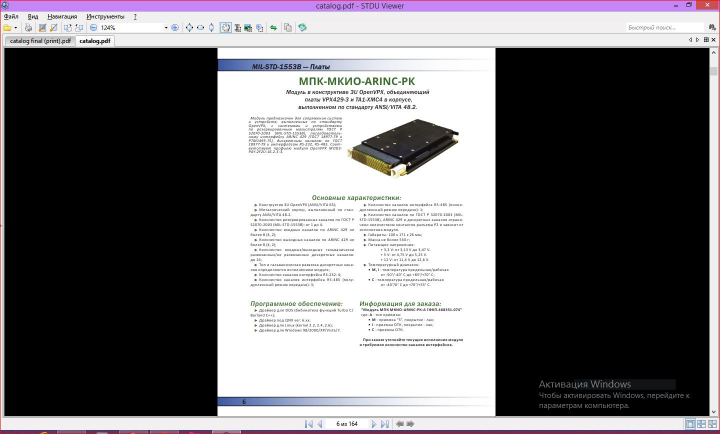
Task: Fit the page to window width
Action: [201, 28]
